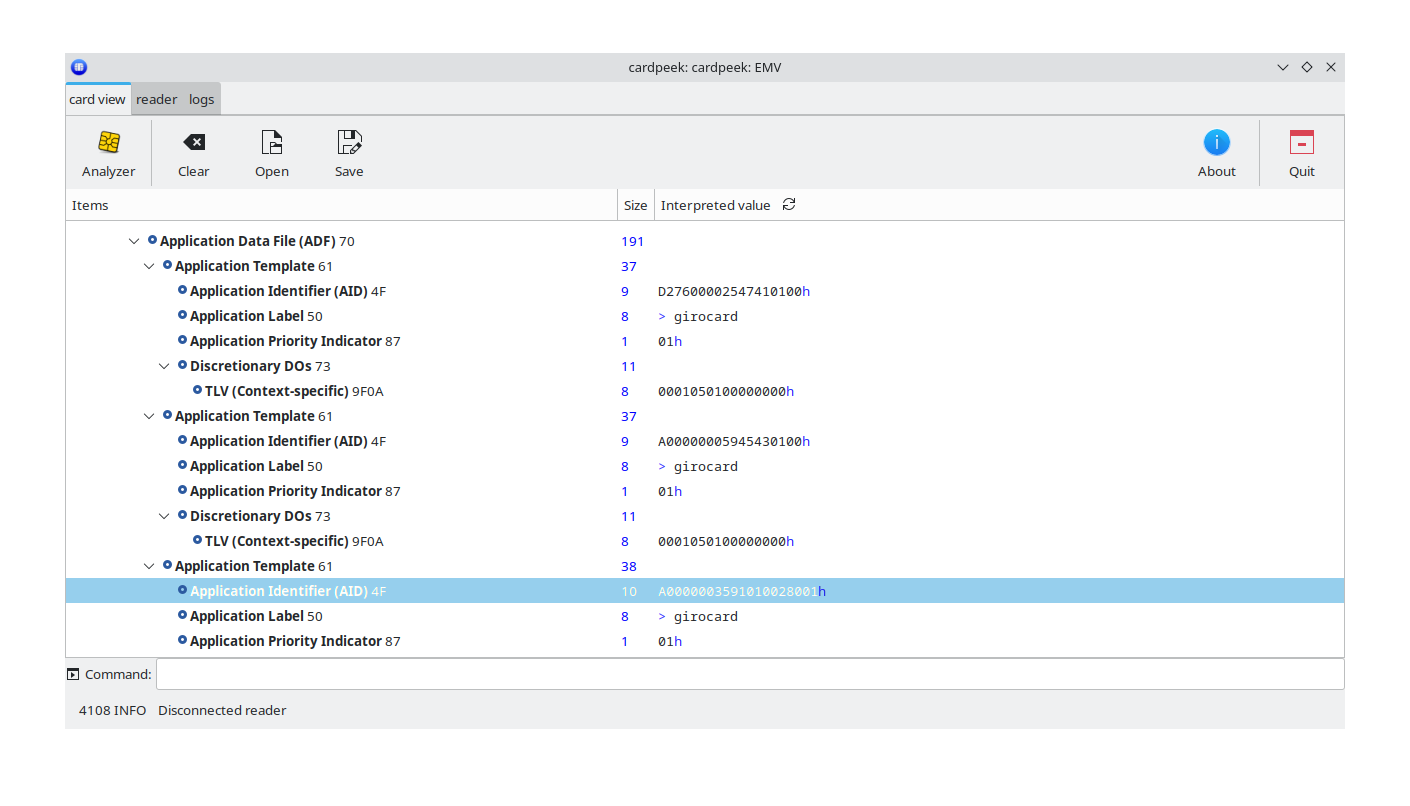The height and width of the screenshot is (806, 1410).
Task: Click refresh icon beside Interpreted value
Action: click(789, 205)
